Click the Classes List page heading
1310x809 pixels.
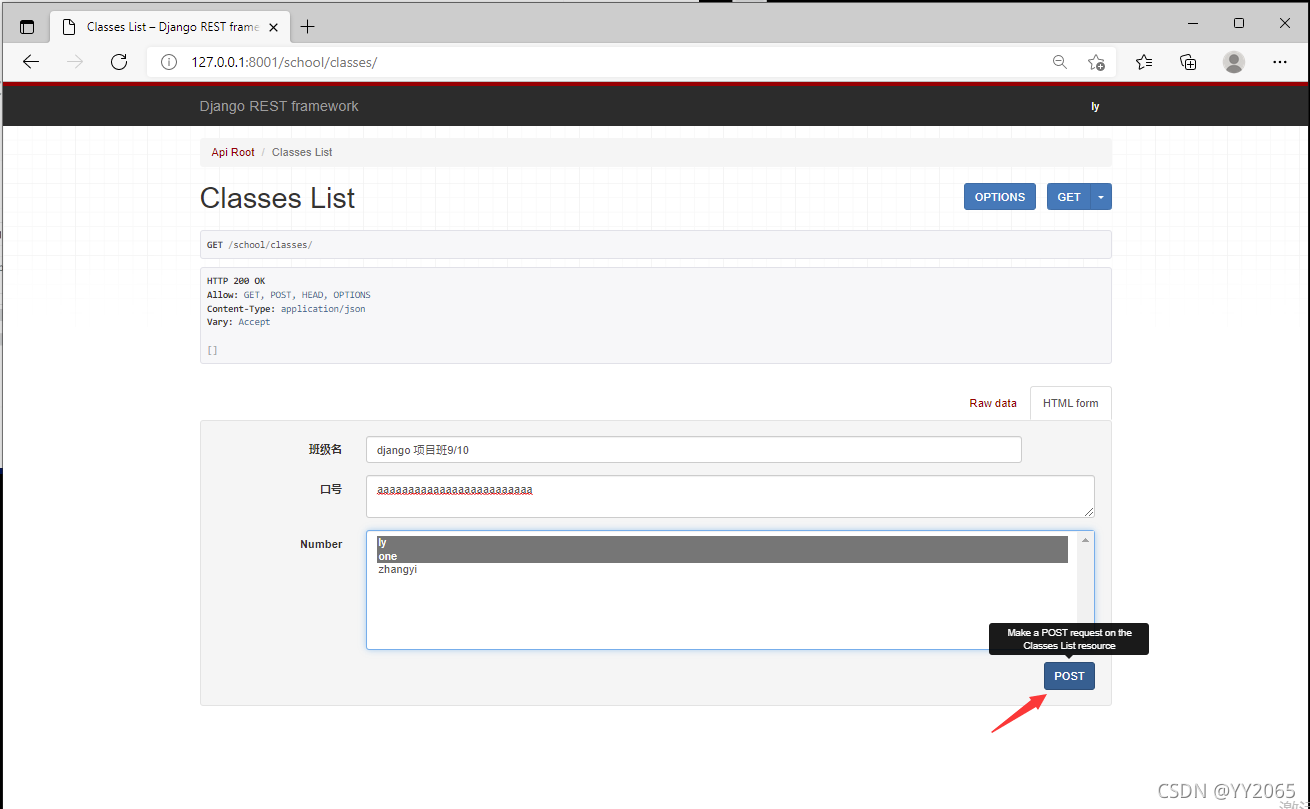[x=278, y=198]
